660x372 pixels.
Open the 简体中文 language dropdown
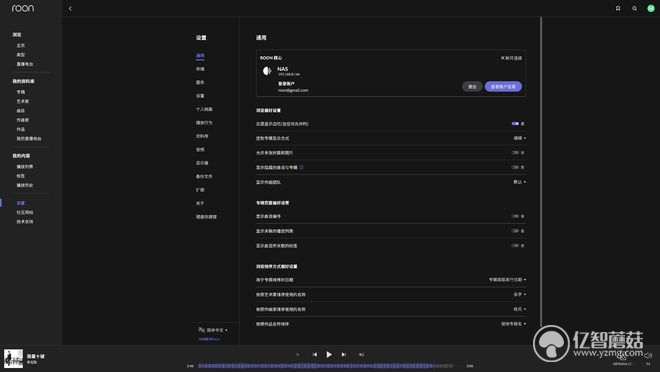pos(213,330)
